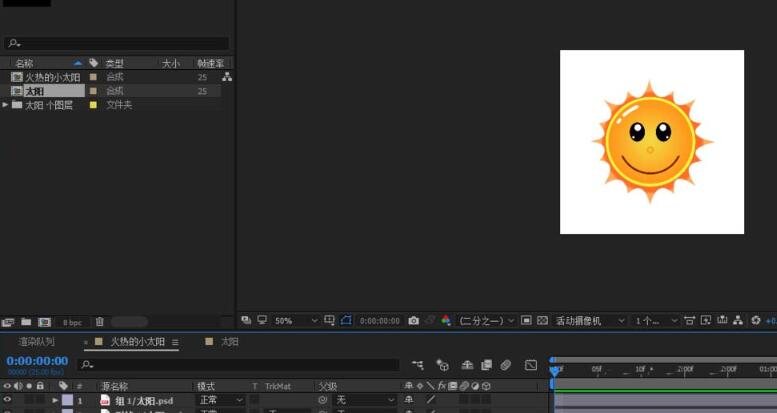Image resolution: width=777 pixels, height=413 pixels.
Task: Delete selected item with trash icon
Action: [99, 322]
